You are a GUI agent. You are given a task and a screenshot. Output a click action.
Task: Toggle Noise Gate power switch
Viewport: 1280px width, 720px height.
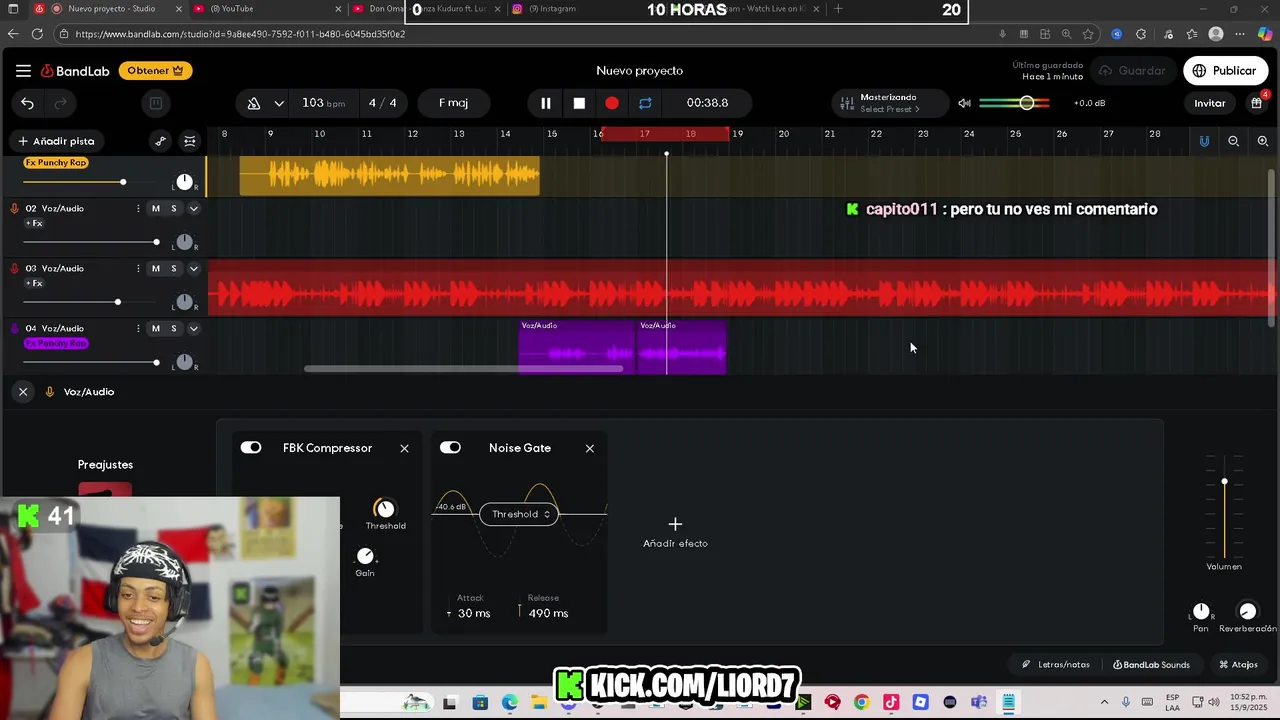[x=450, y=448]
